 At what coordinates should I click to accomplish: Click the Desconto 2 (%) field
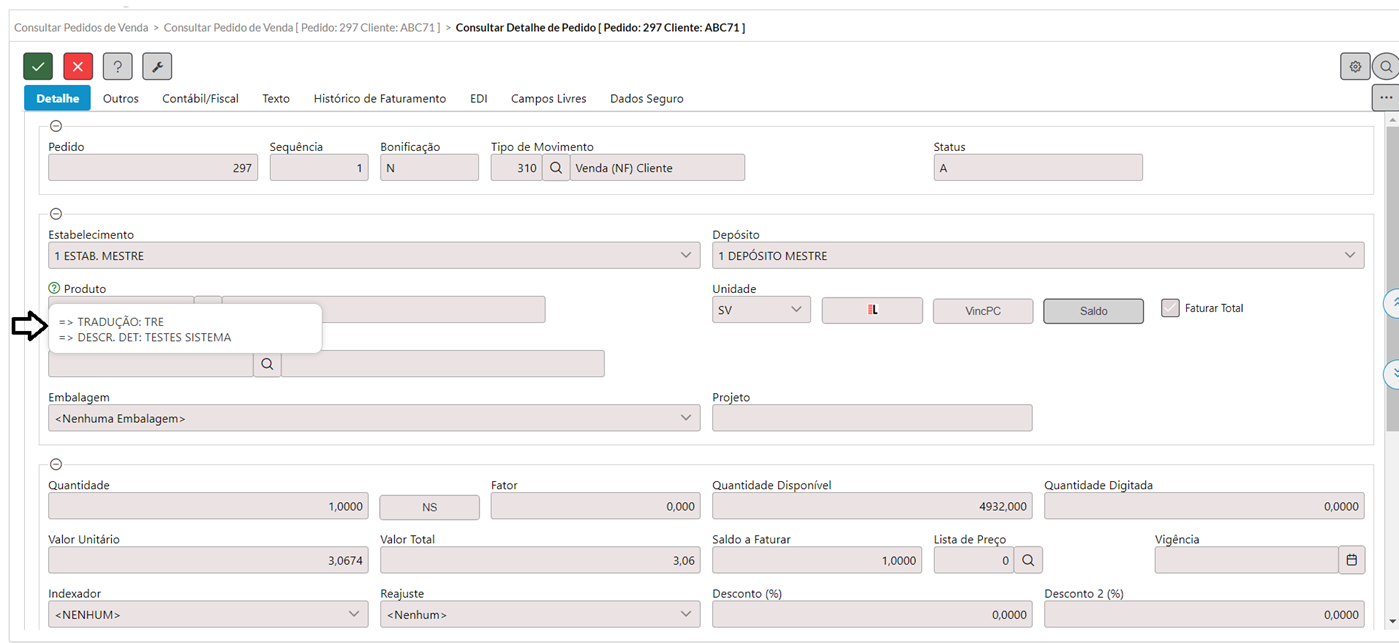click(x=1204, y=614)
